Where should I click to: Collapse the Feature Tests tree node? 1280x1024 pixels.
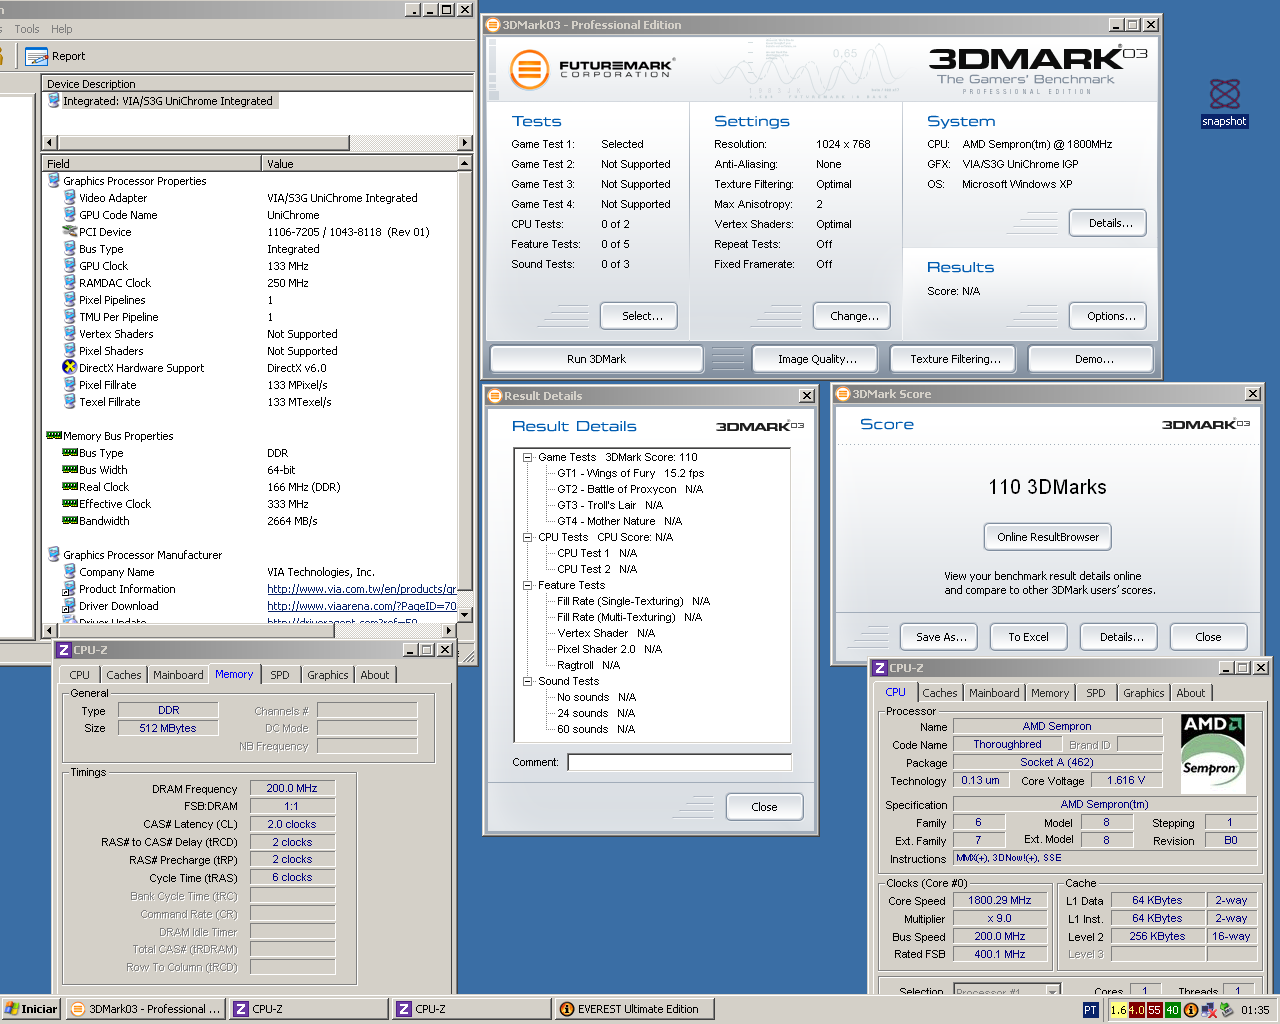tap(527, 585)
